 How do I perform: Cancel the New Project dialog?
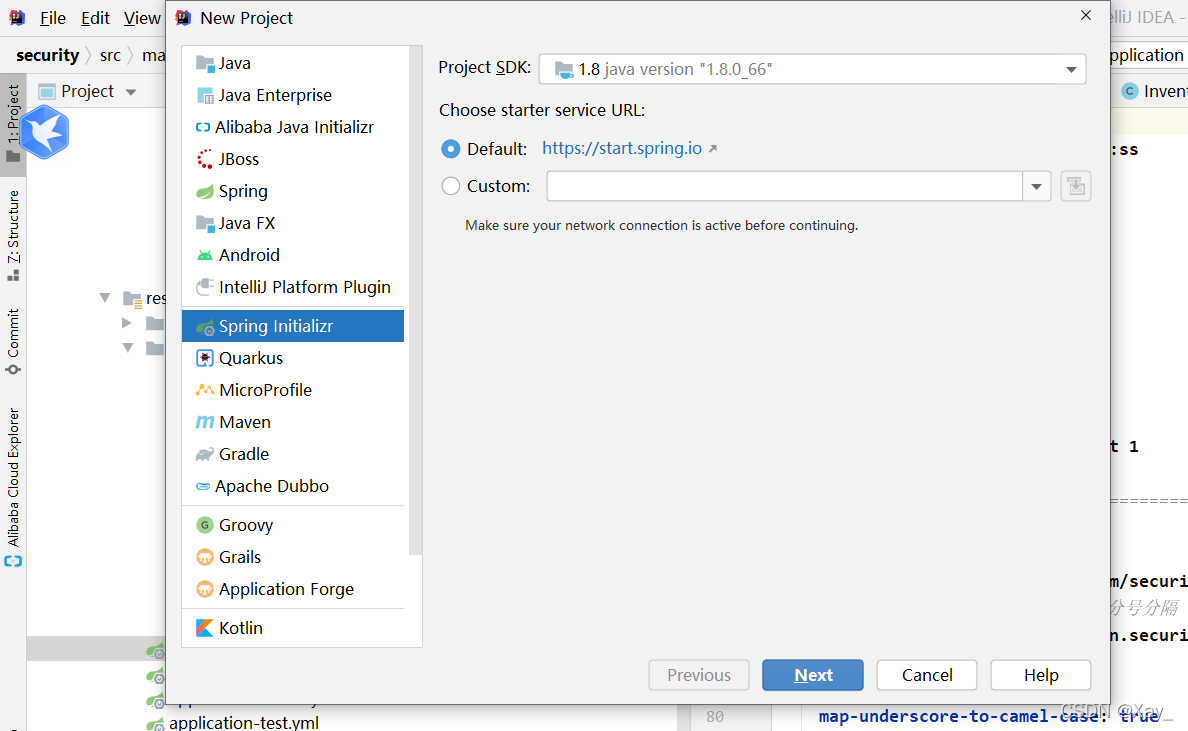927,675
